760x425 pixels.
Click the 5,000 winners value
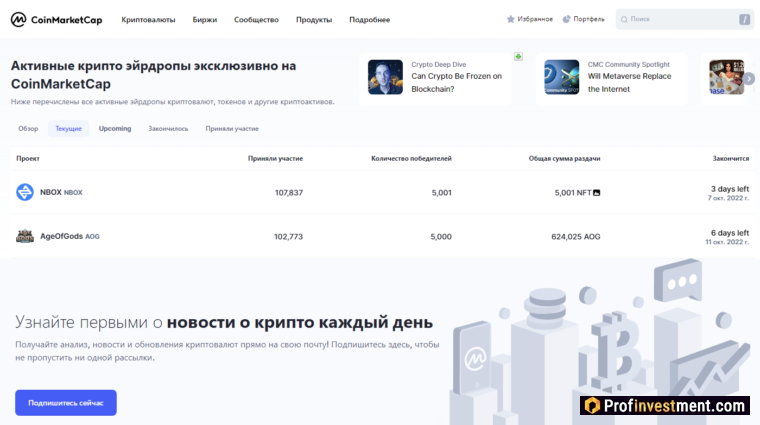click(441, 236)
